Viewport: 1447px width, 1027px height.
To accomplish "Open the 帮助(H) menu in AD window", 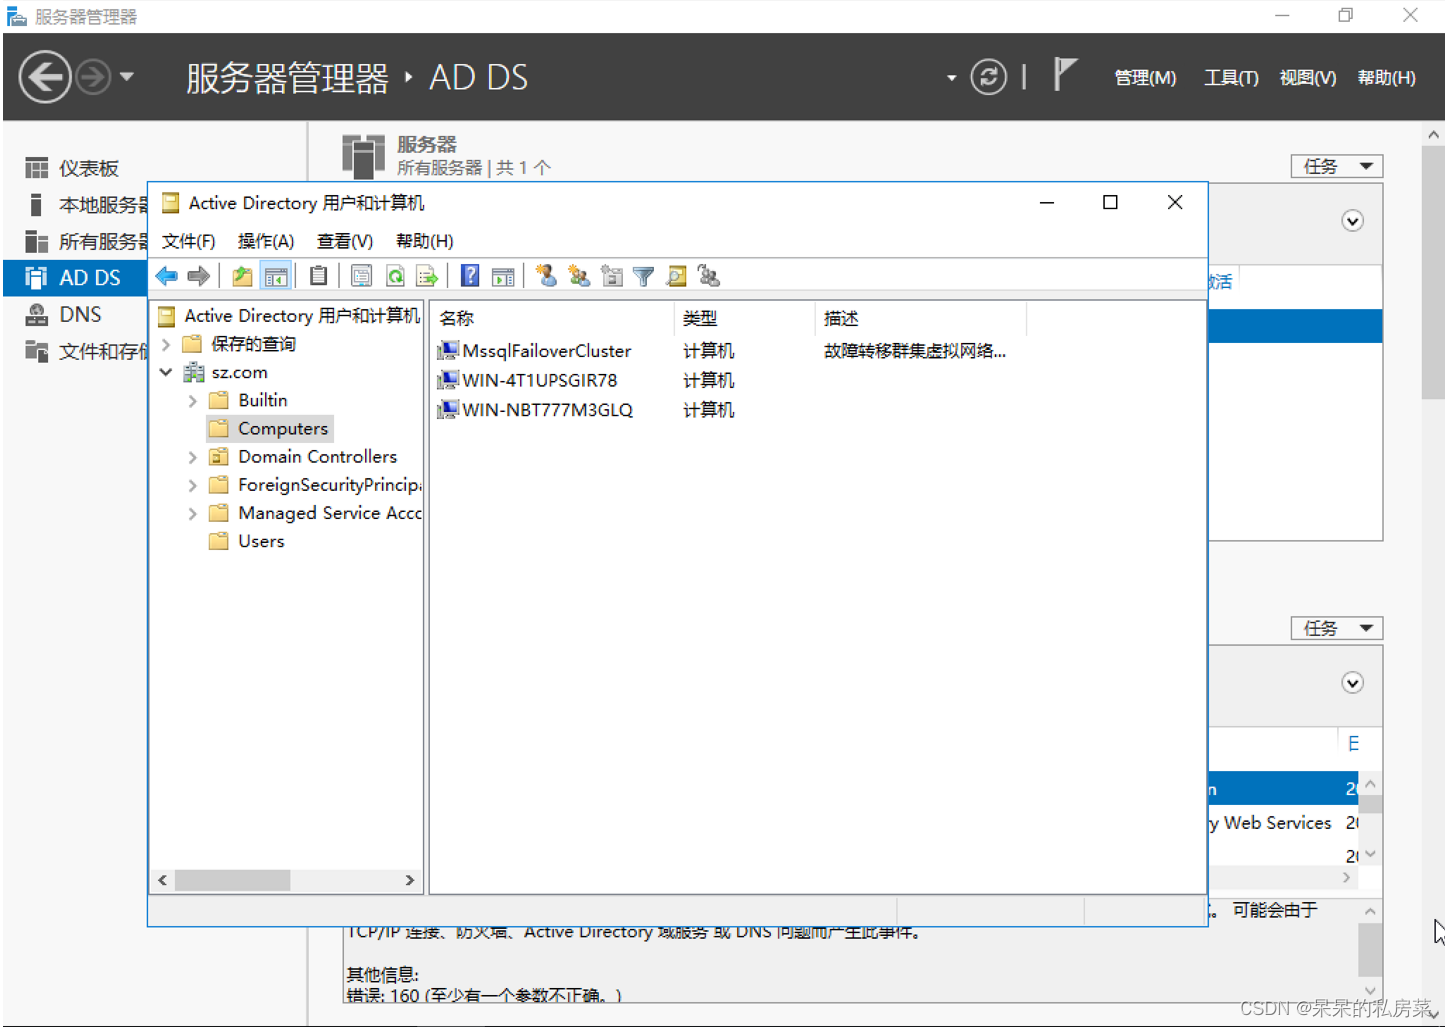I will point(425,241).
